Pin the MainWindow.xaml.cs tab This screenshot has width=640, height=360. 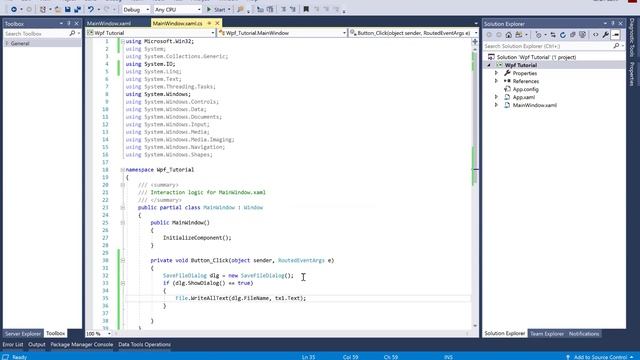pyautogui.click(x=209, y=23)
